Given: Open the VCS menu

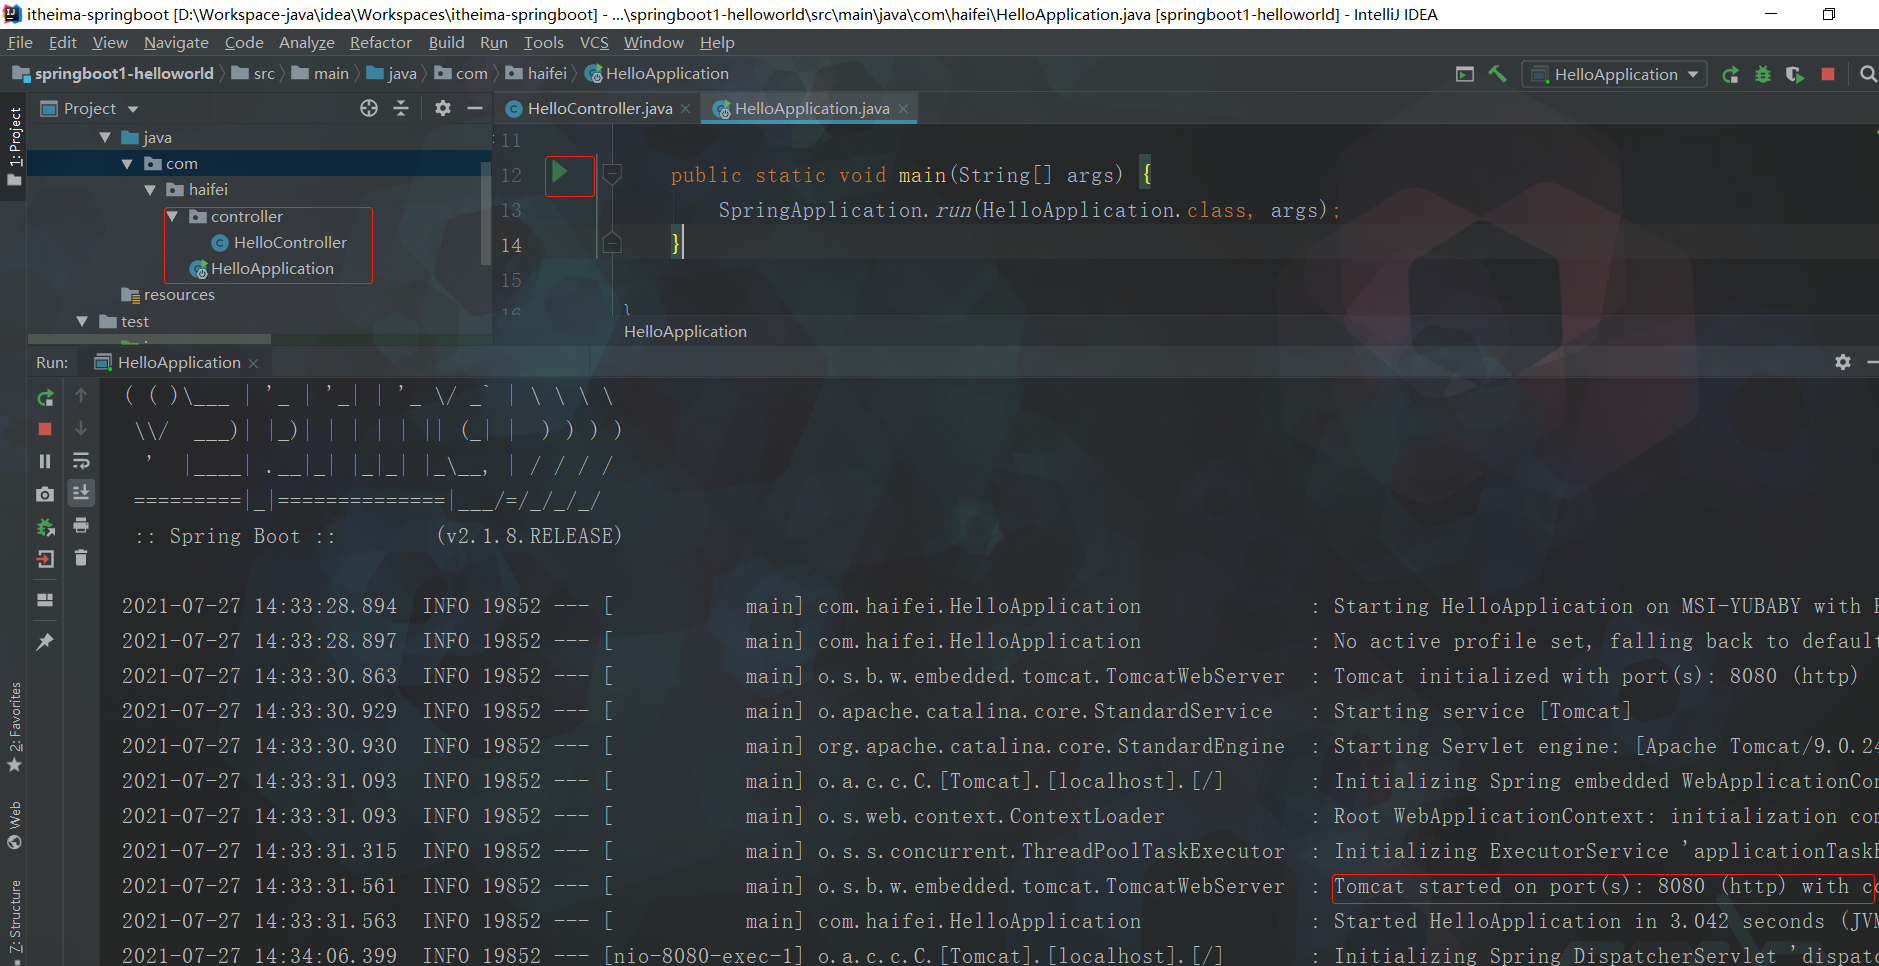Looking at the screenshot, I should 594,42.
